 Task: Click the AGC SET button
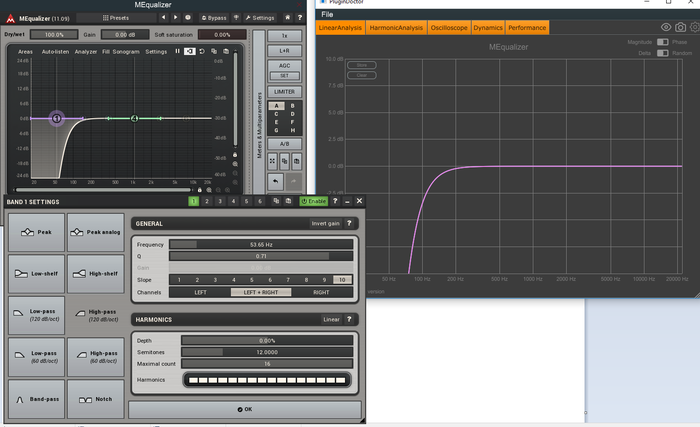tap(284, 76)
